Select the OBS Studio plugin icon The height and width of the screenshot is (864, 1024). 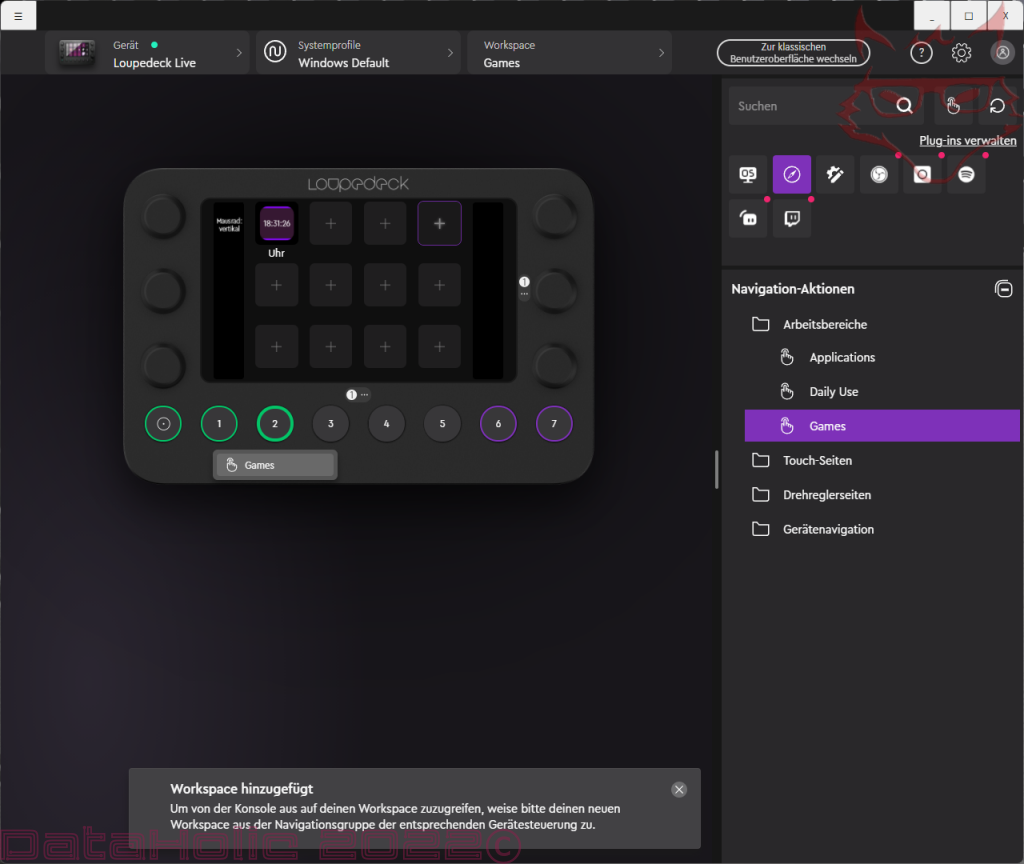879,174
